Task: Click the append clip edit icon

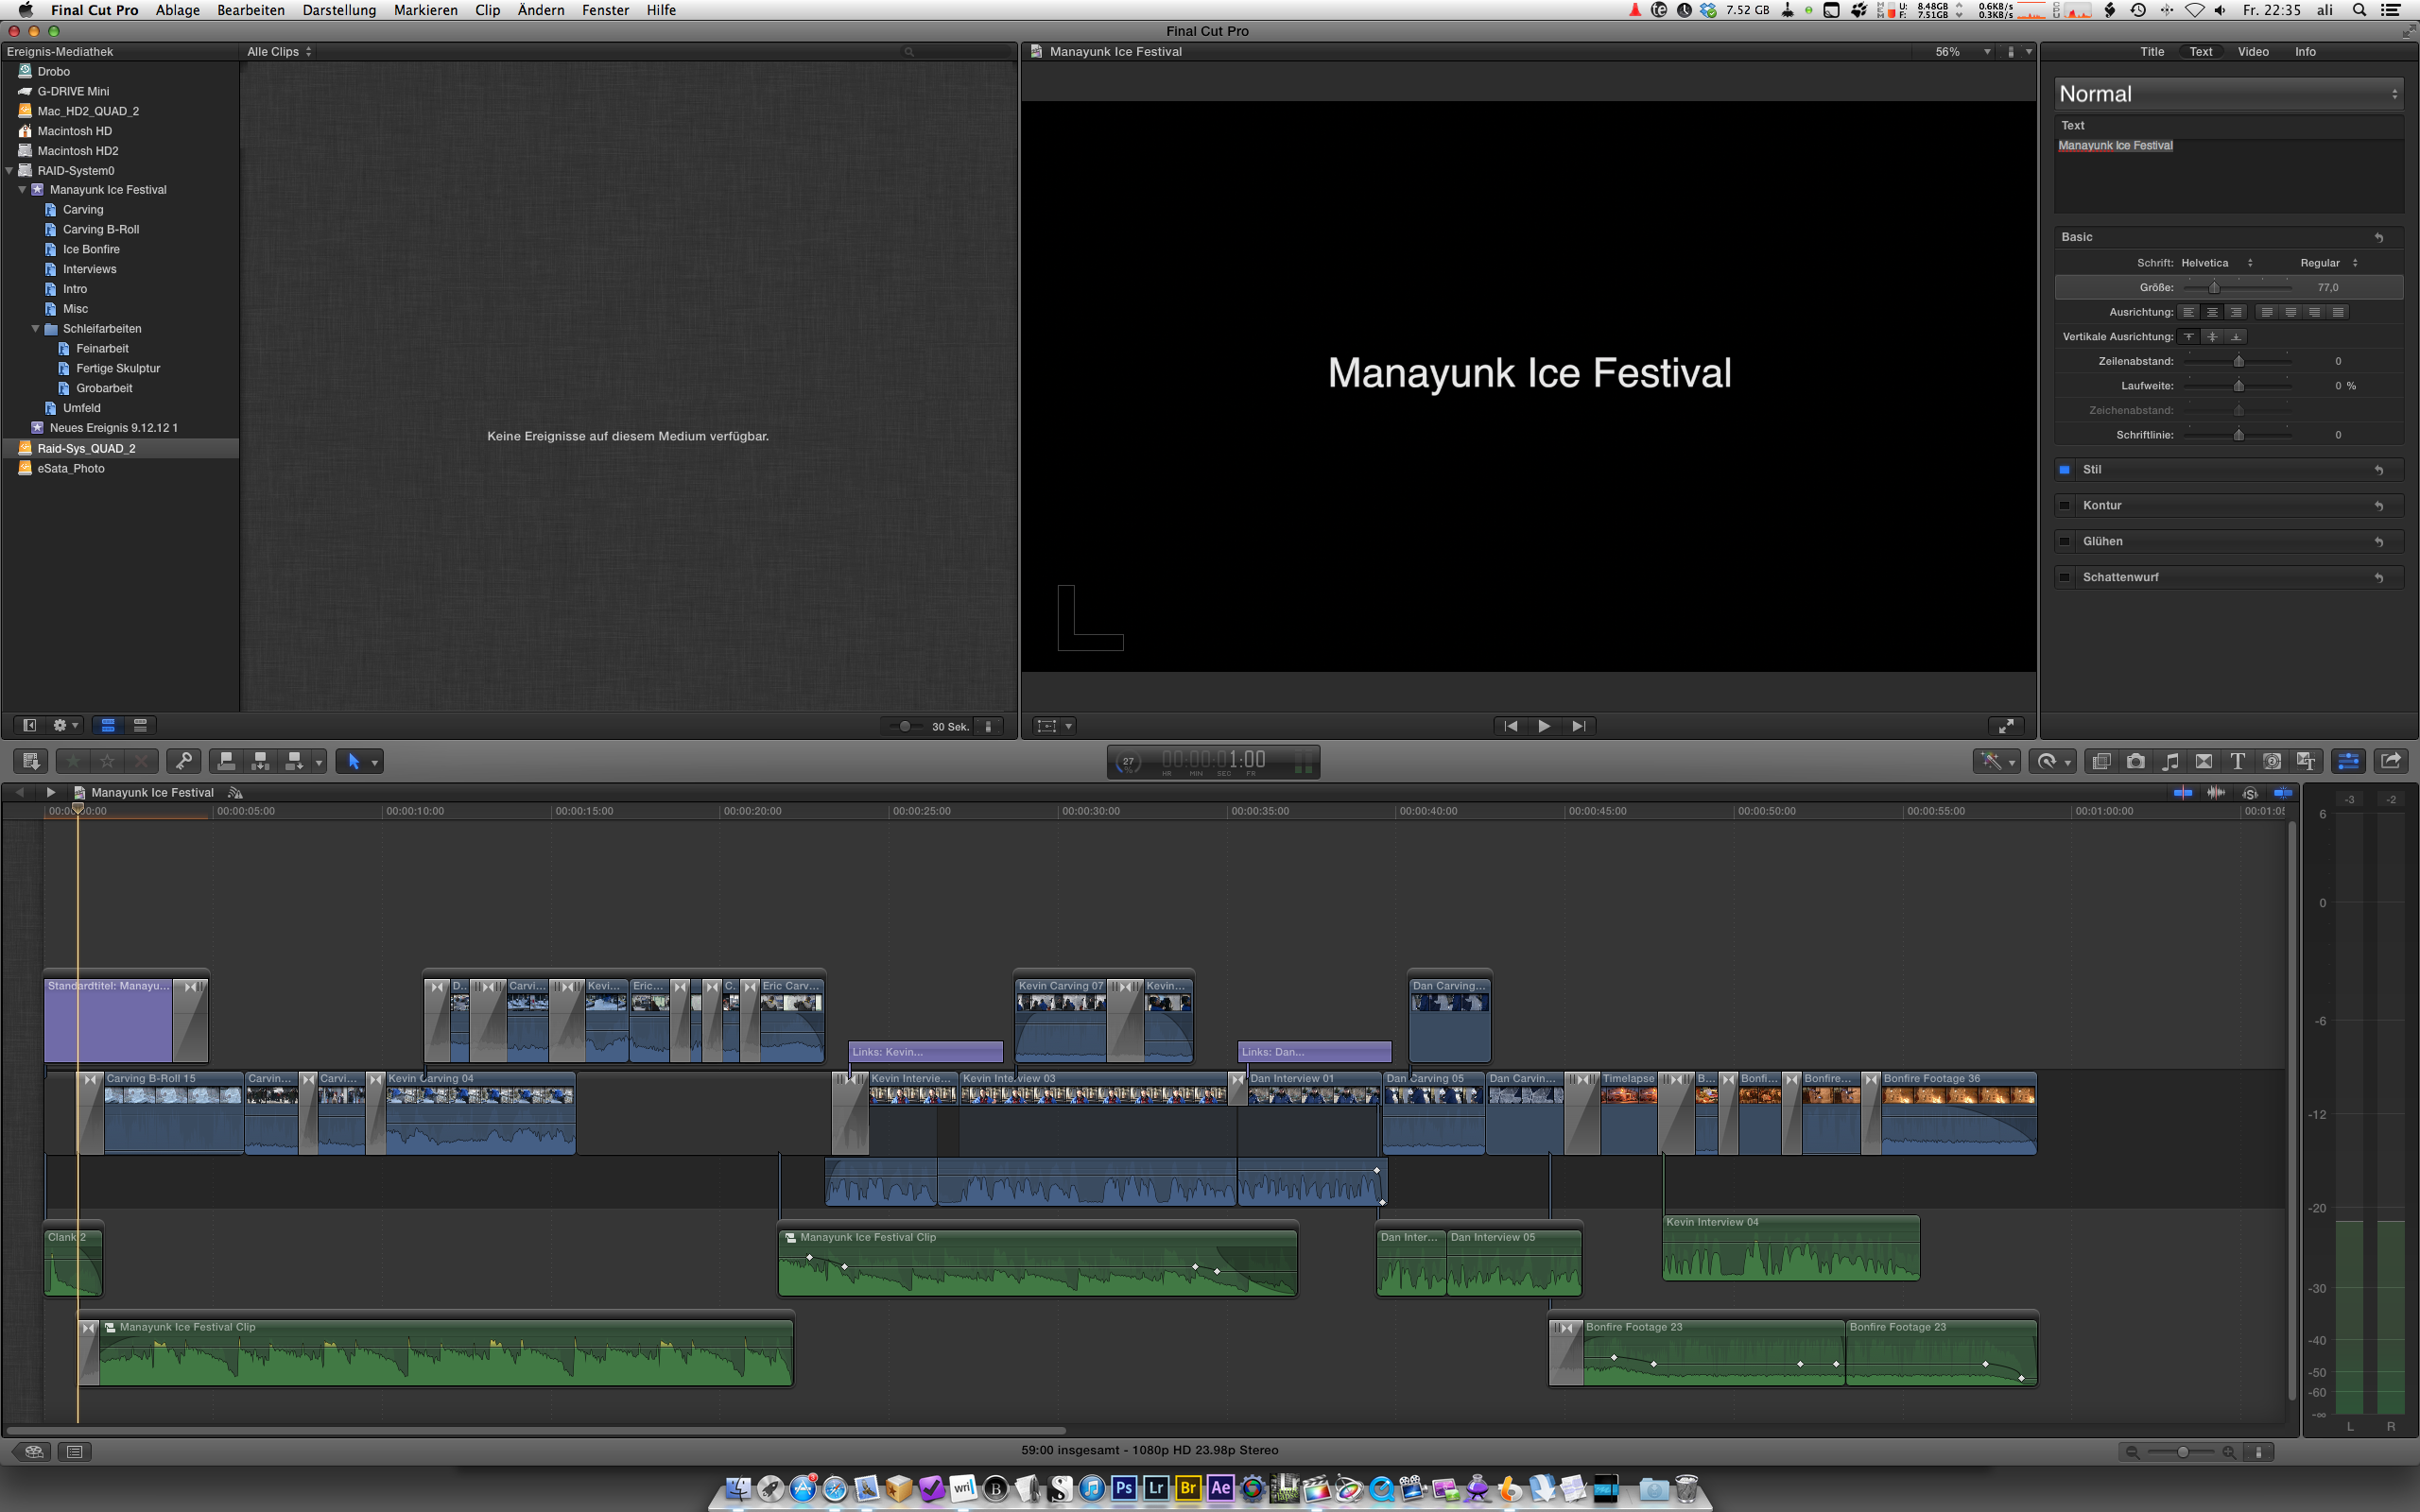Action: click(294, 761)
